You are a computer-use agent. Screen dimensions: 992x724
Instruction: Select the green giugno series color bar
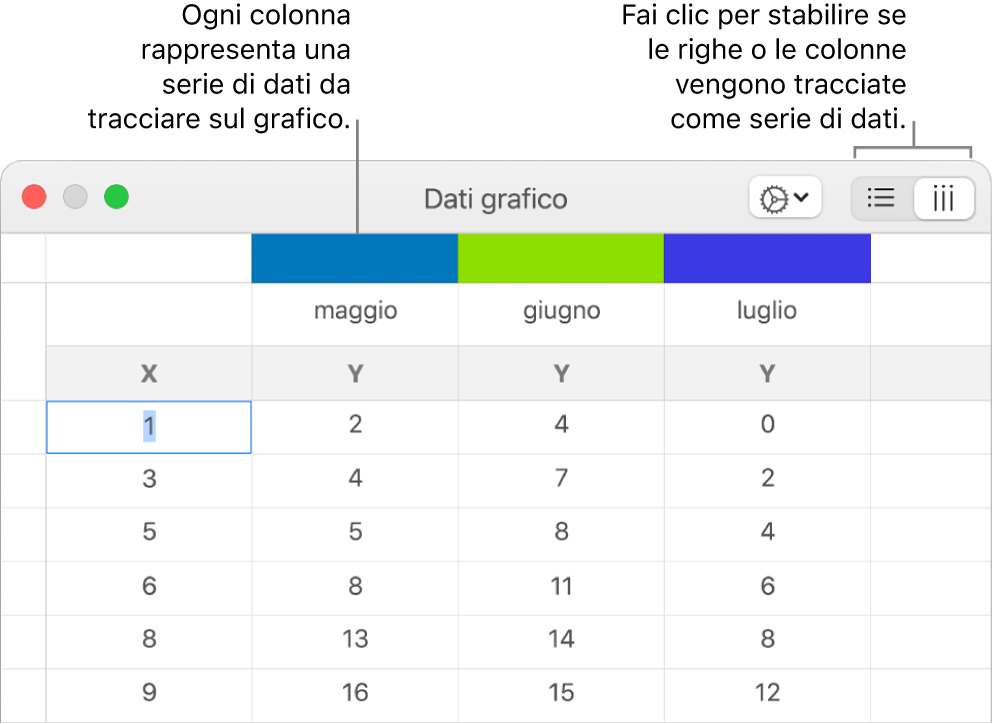click(561, 259)
